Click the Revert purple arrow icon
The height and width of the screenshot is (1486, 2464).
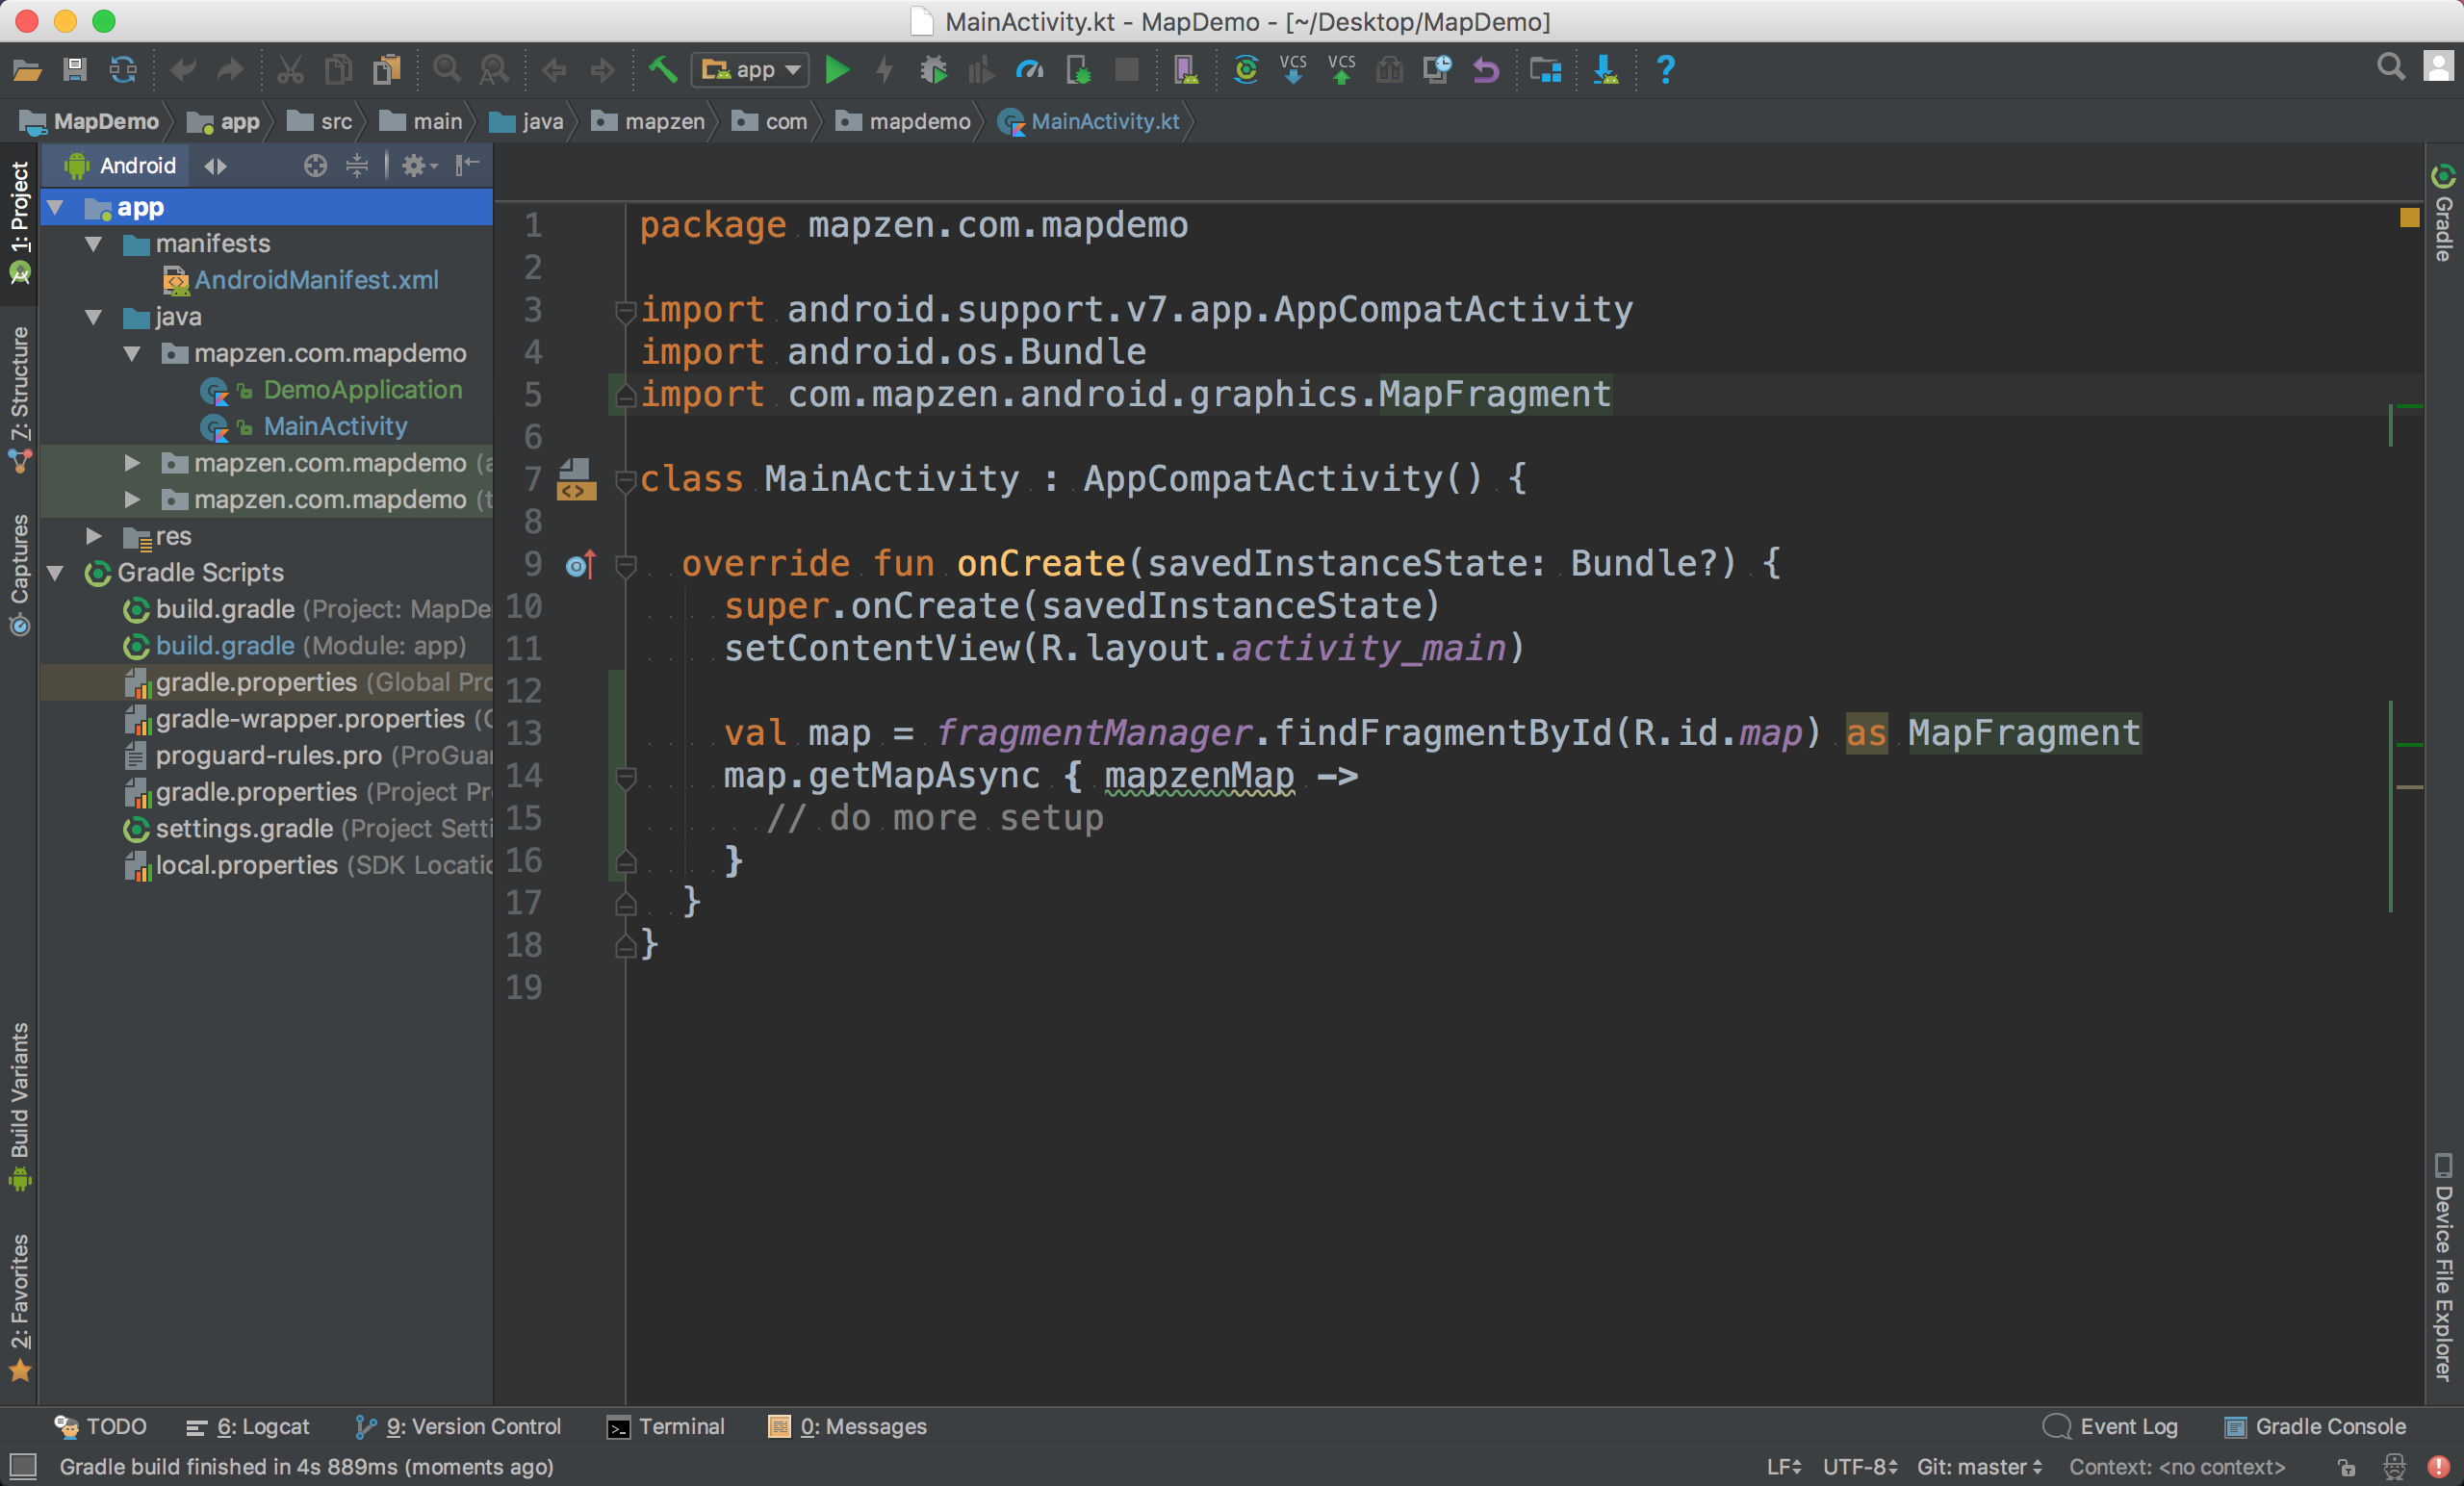pyautogui.click(x=1486, y=70)
